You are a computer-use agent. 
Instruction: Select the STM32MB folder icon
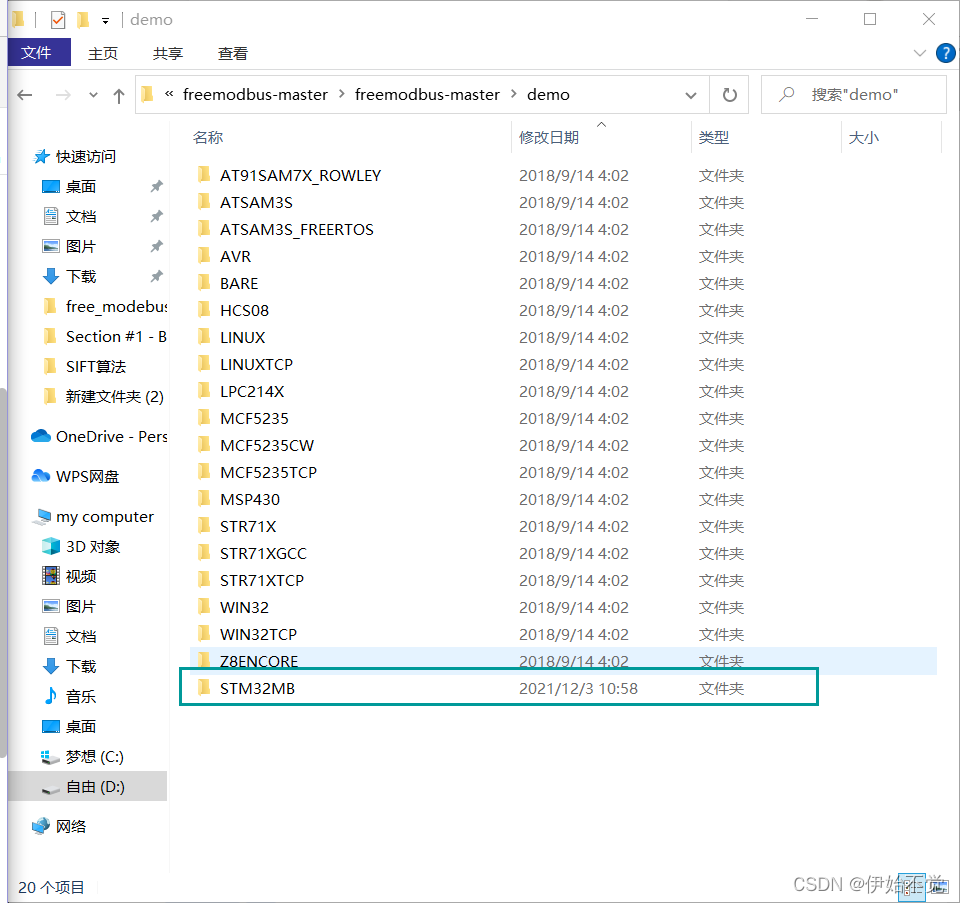pyautogui.click(x=204, y=688)
